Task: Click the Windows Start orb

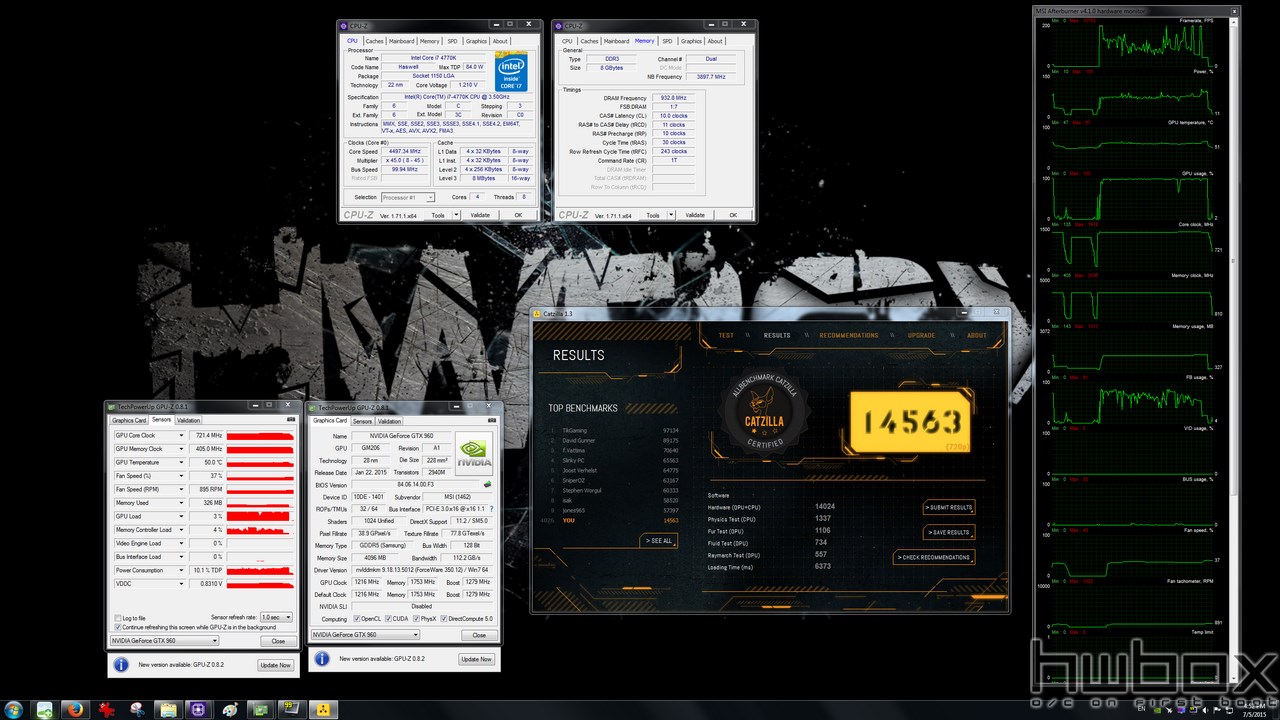Action: [x=14, y=709]
